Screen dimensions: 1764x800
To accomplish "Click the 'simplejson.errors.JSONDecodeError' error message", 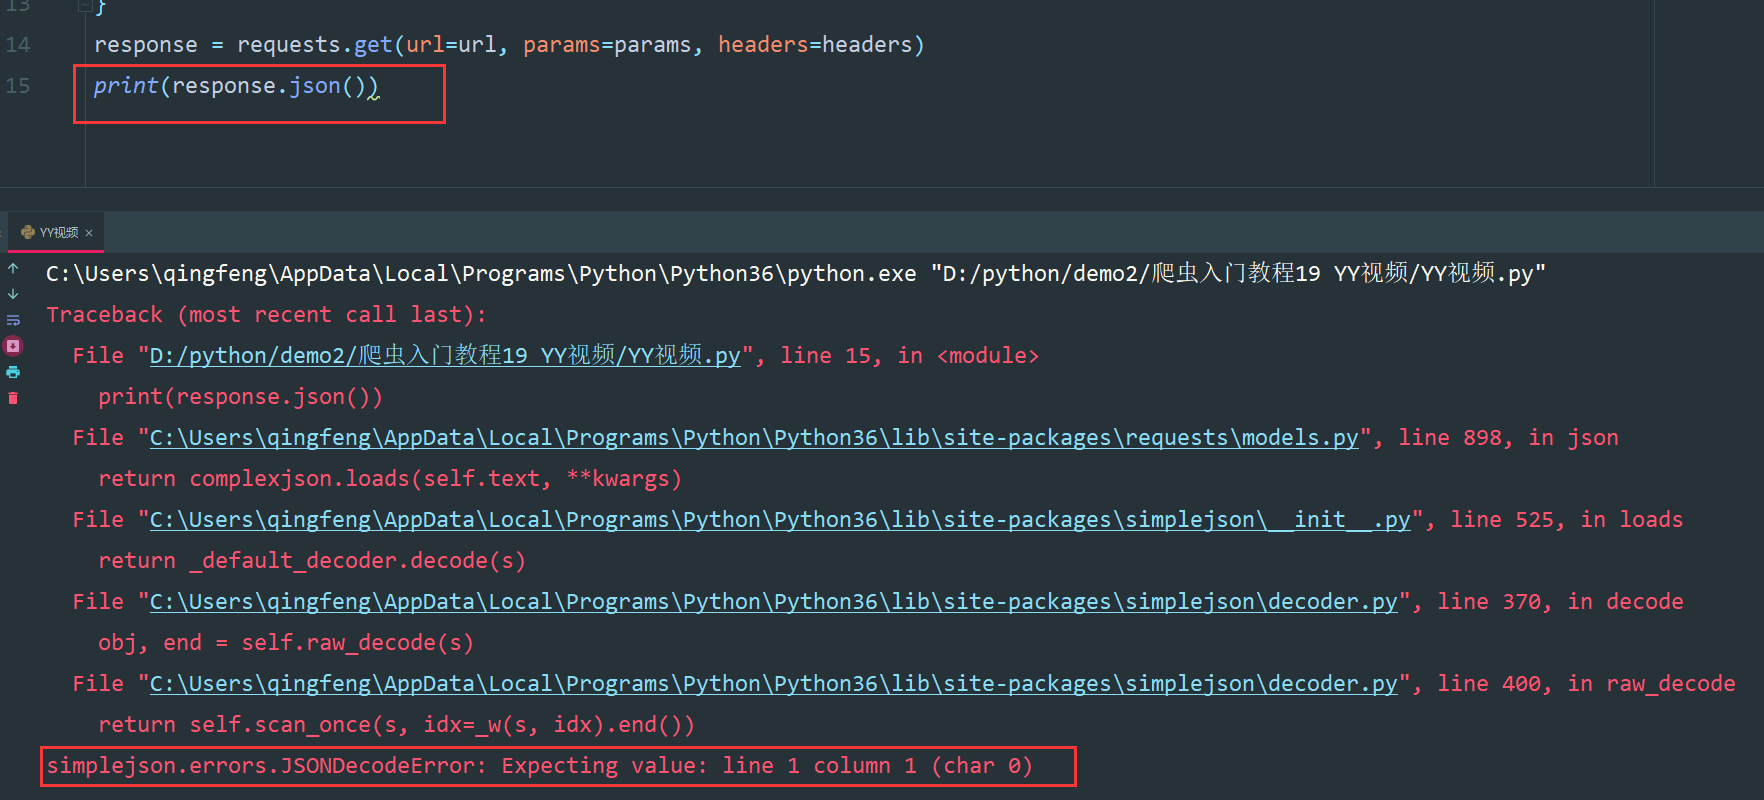I will tap(540, 766).
